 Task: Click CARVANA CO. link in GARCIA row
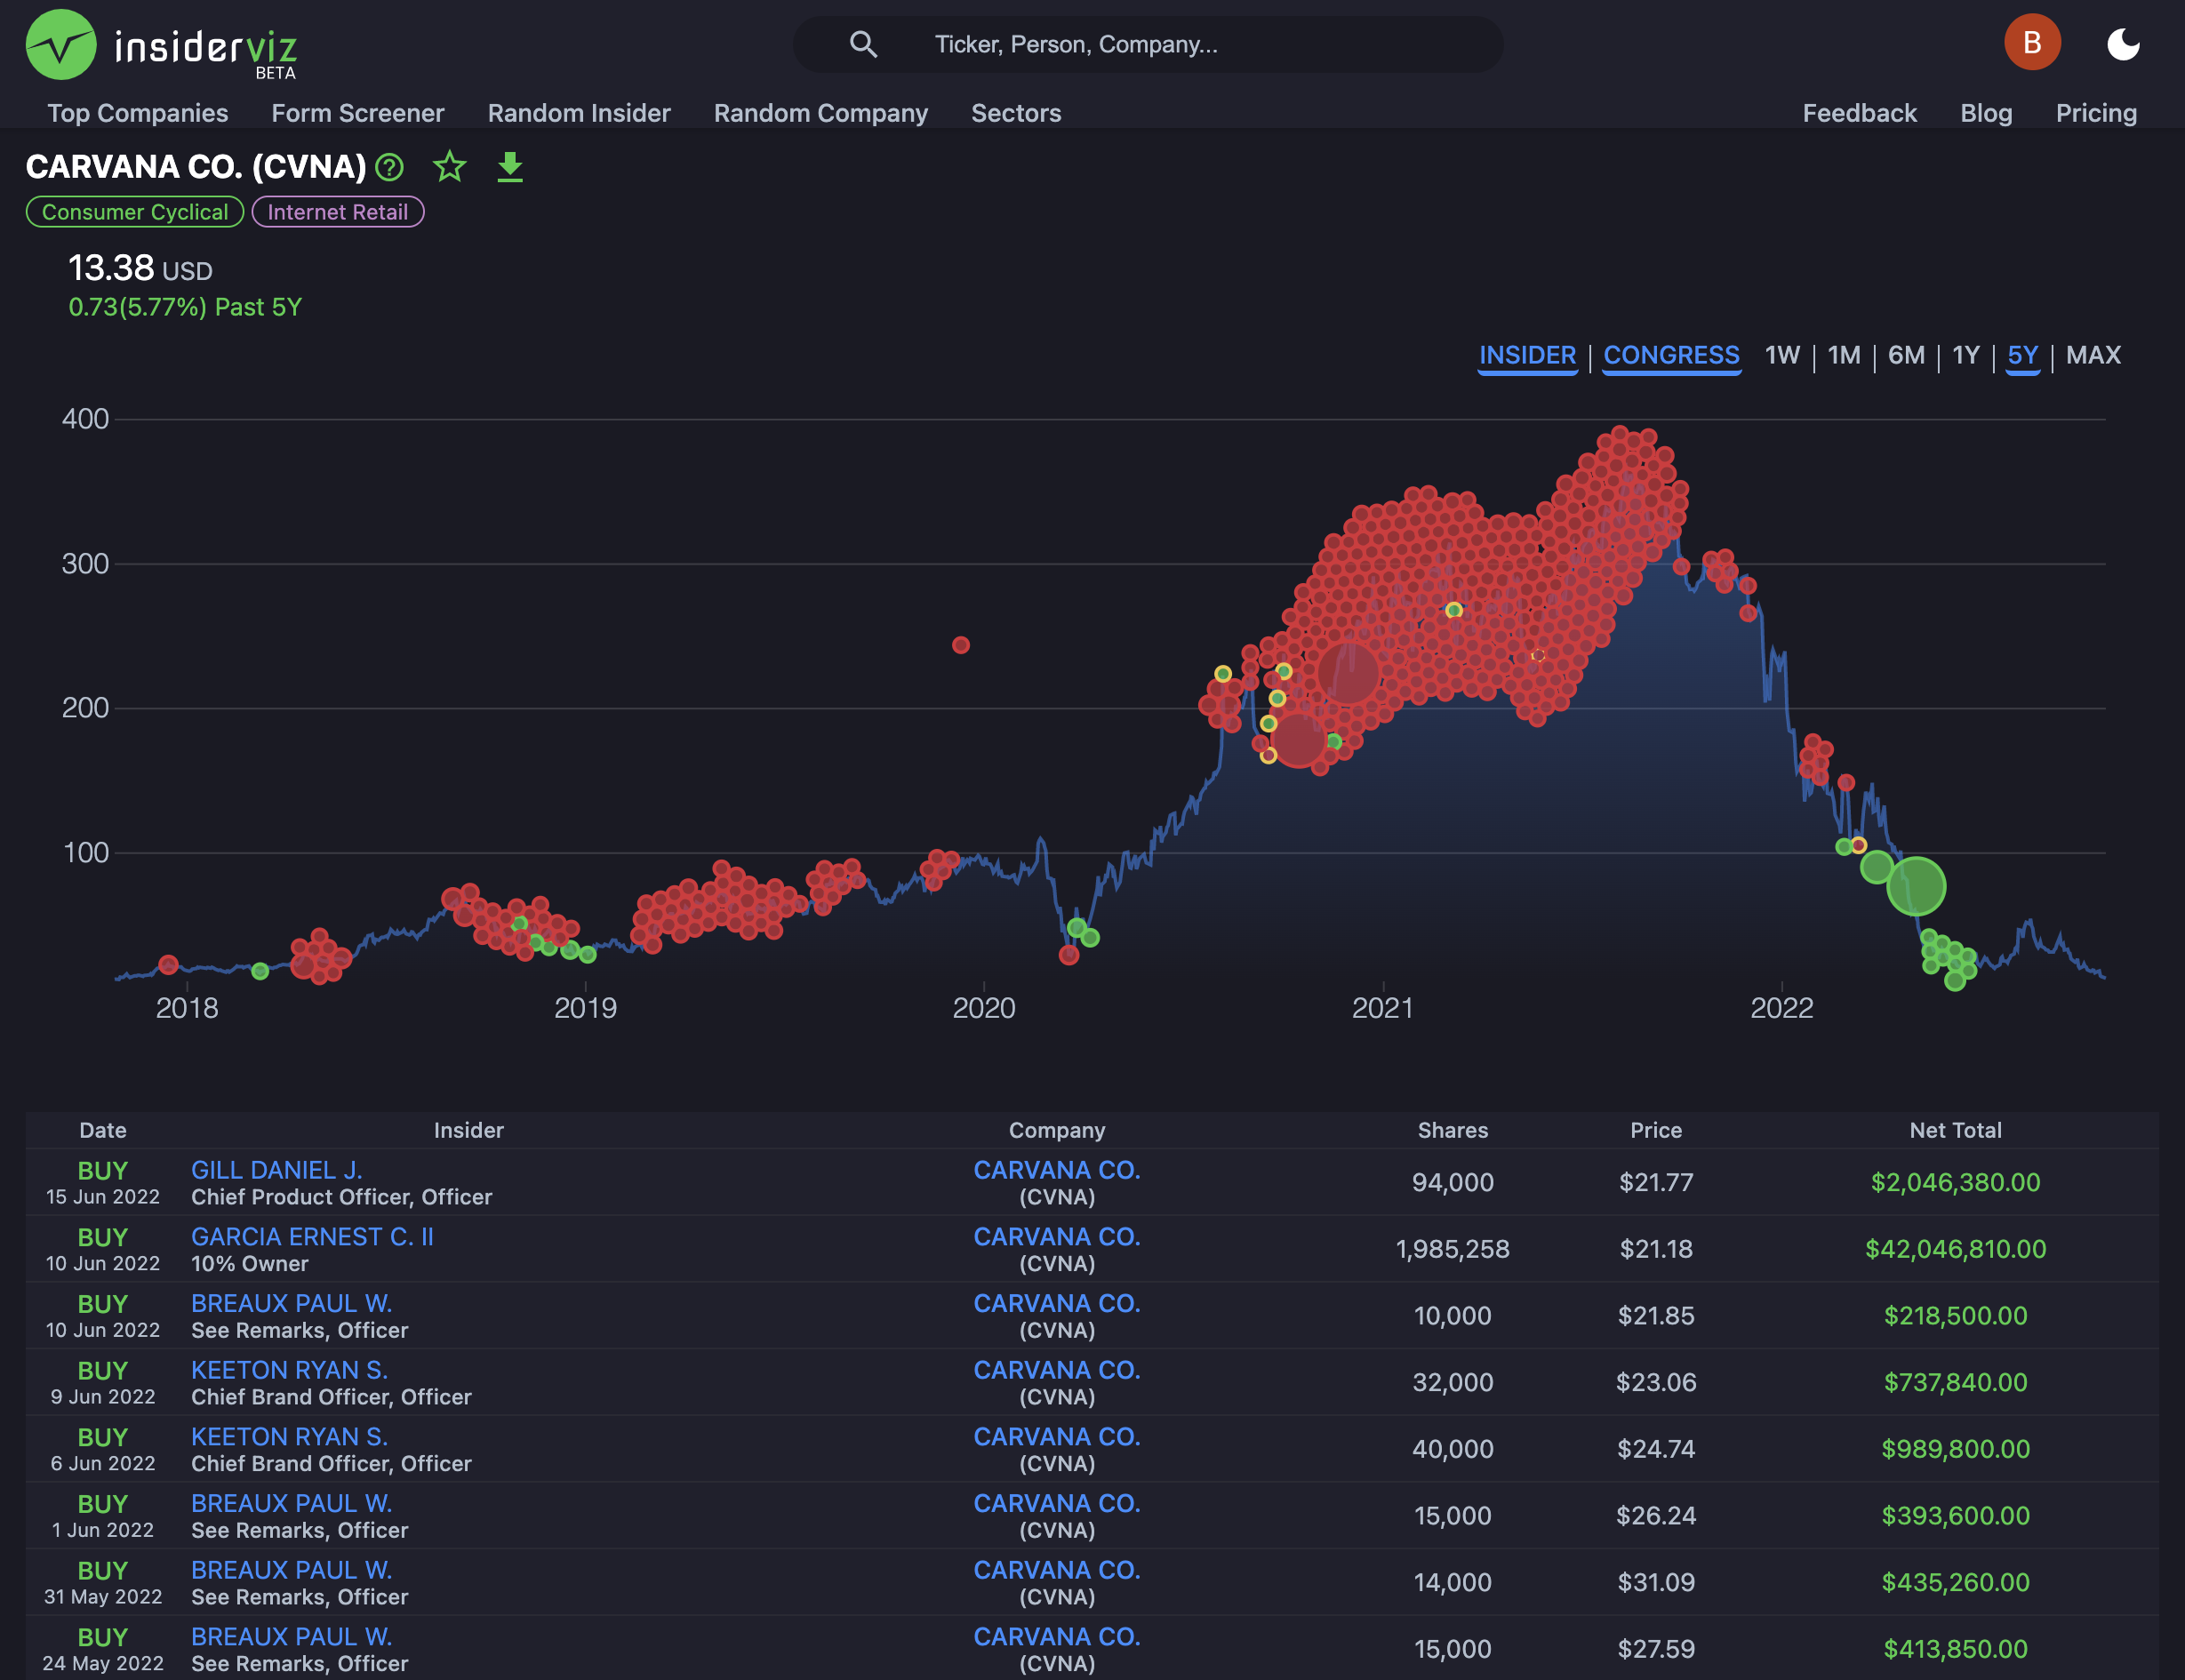tap(1057, 1237)
